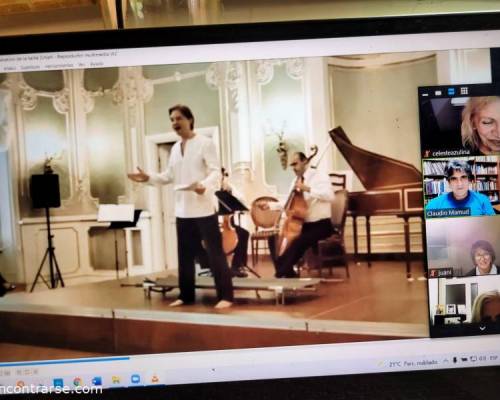
Task: Open Chrome from the taskbar
Action: click(x=77, y=381)
